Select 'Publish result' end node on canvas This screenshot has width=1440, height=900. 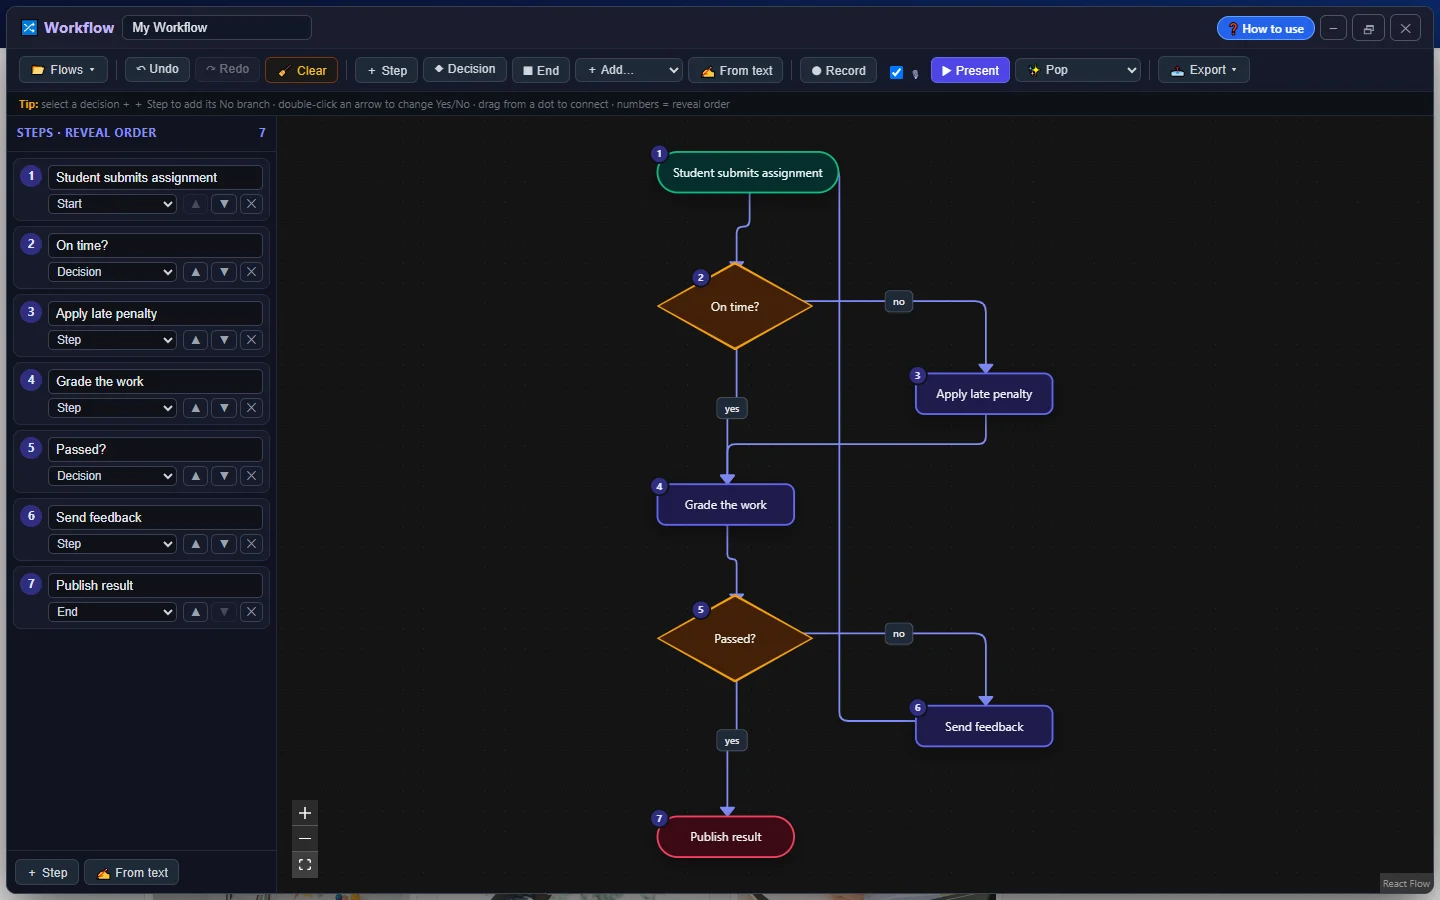click(x=725, y=837)
